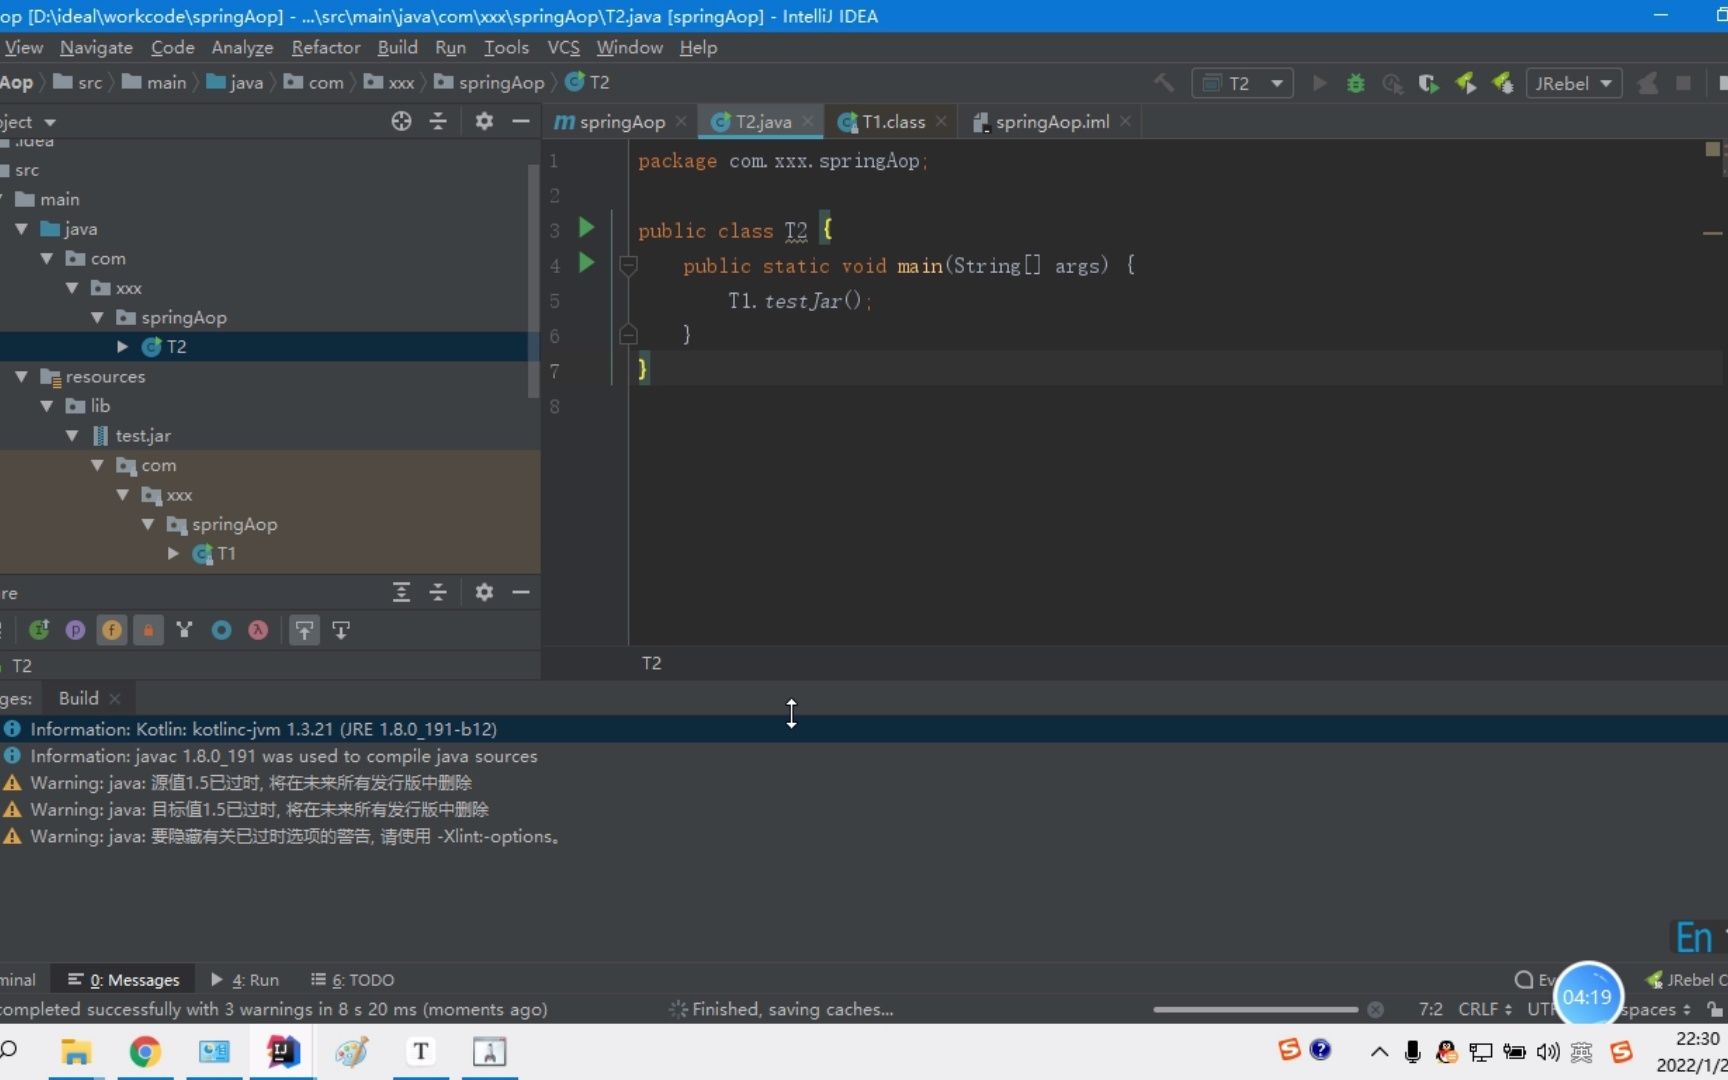The width and height of the screenshot is (1728, 1080).
Task: Click the green Debug bug icon
Action: [x=1356, y=83]
